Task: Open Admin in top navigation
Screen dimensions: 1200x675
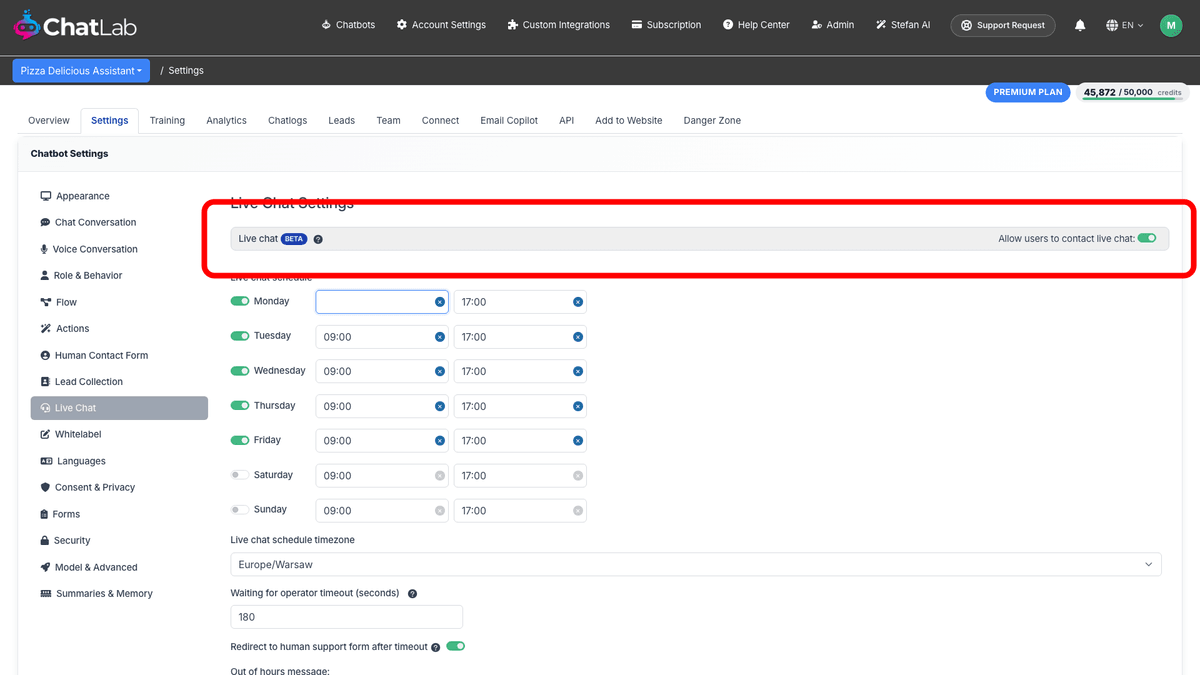Action: [833, 25]
